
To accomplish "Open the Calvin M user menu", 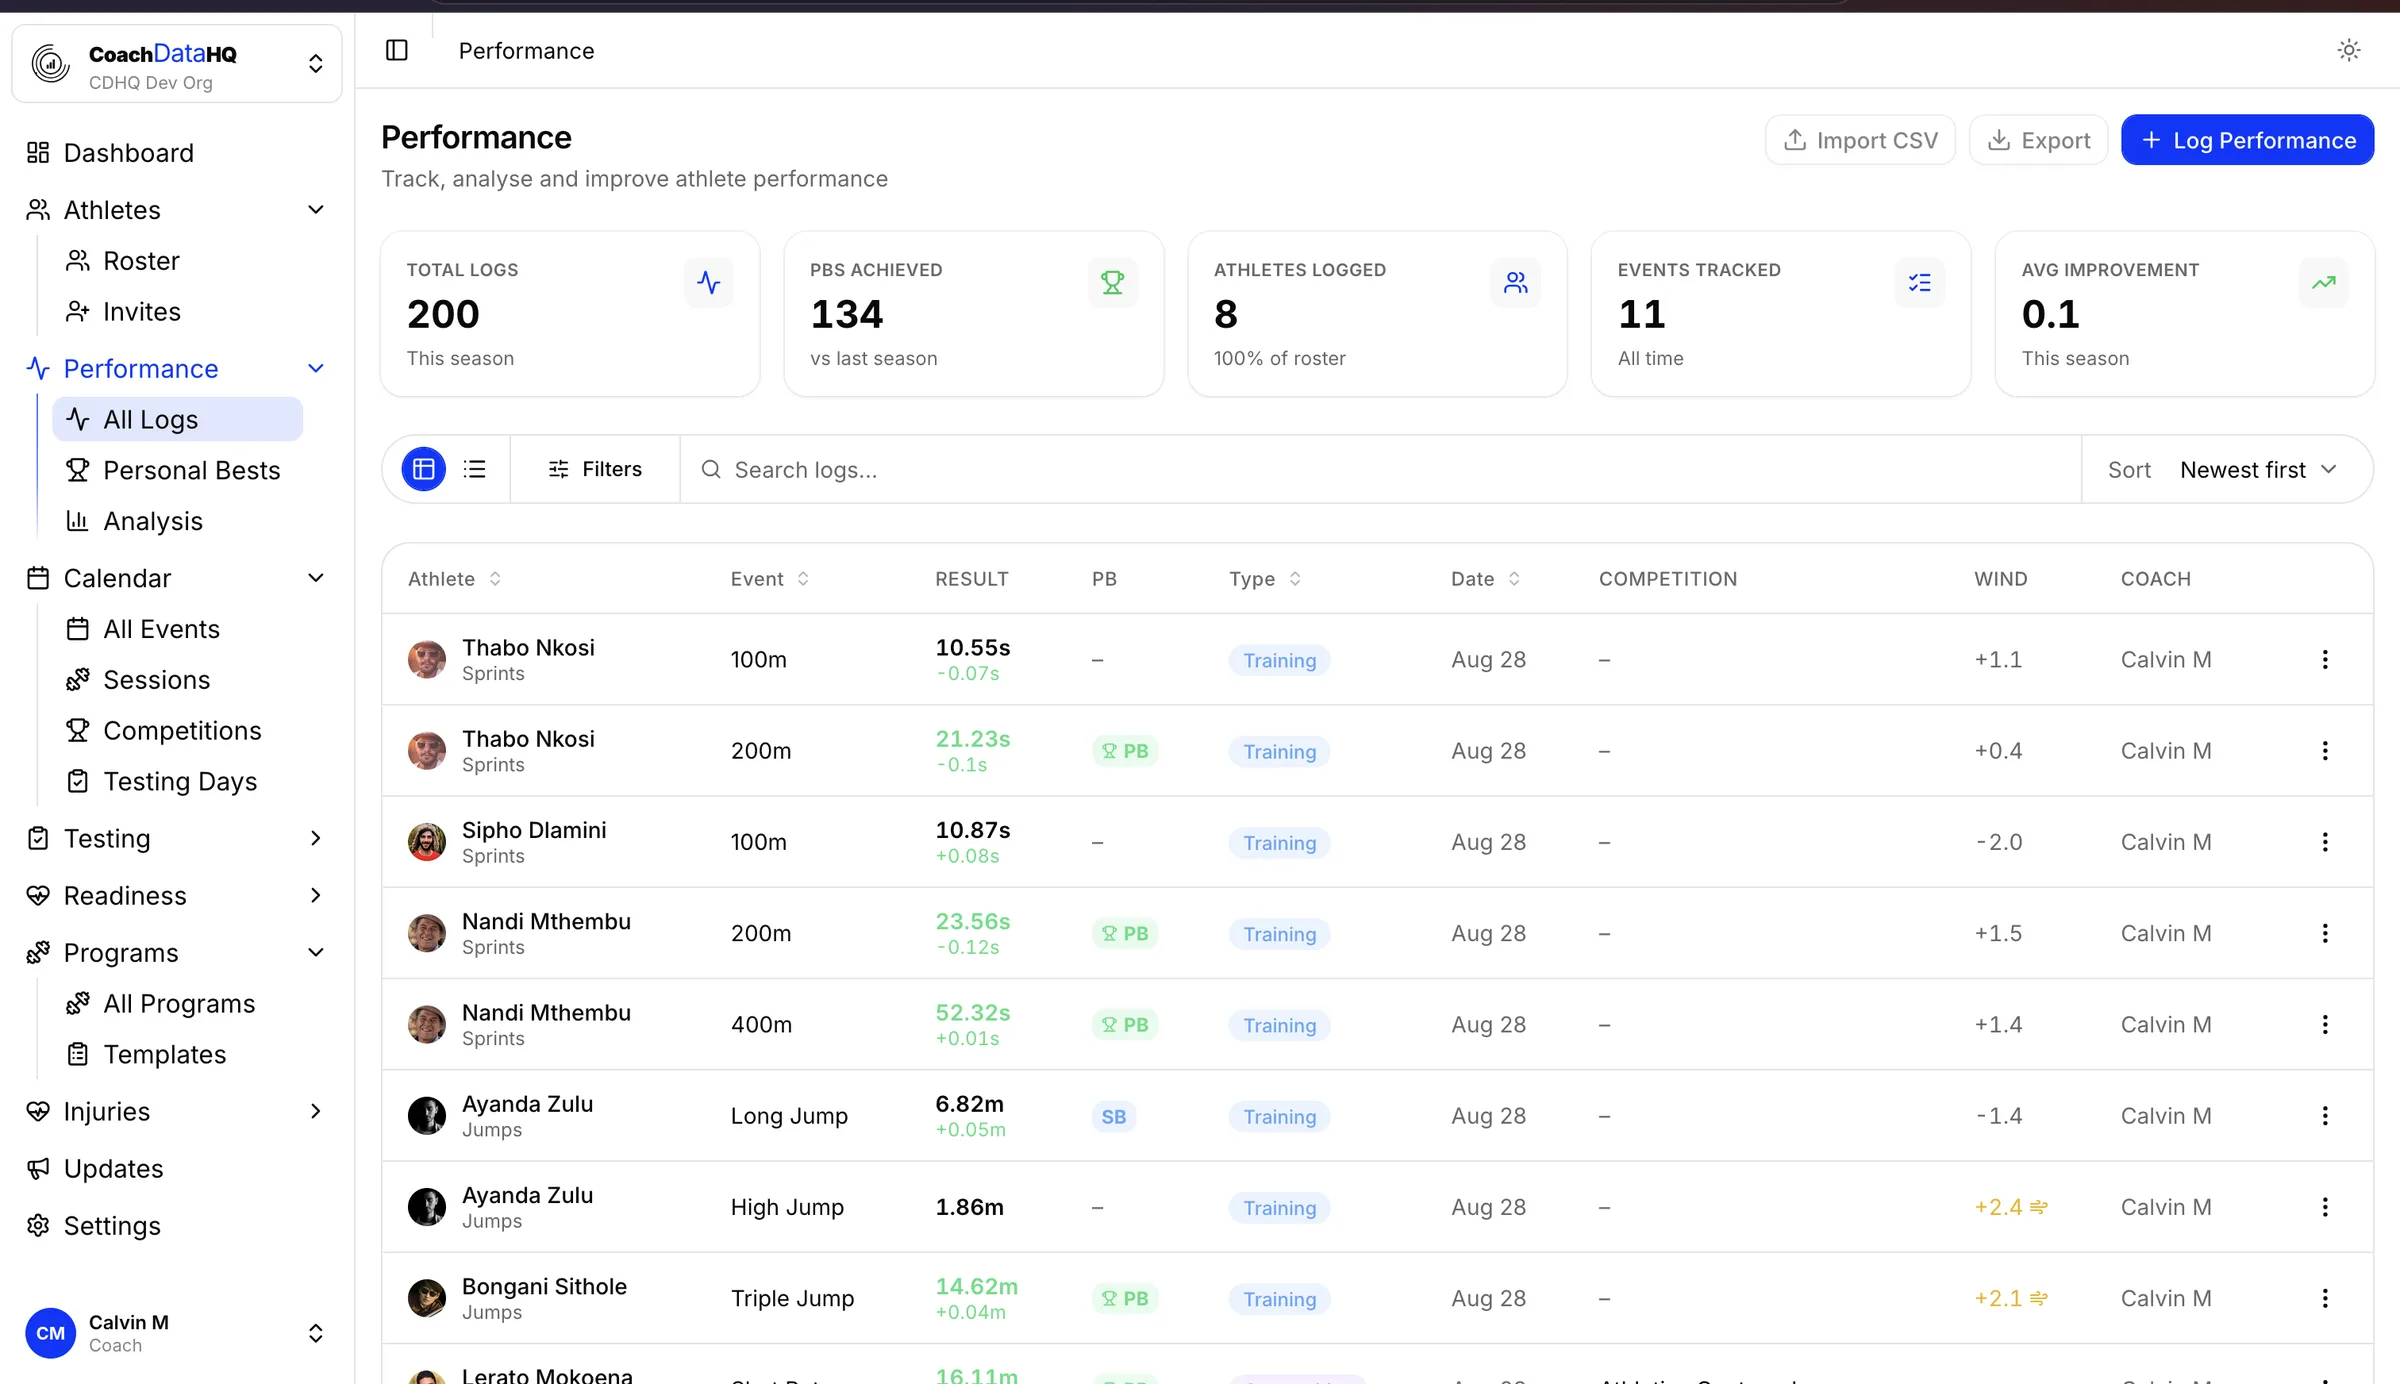I will coord(177,1333).
